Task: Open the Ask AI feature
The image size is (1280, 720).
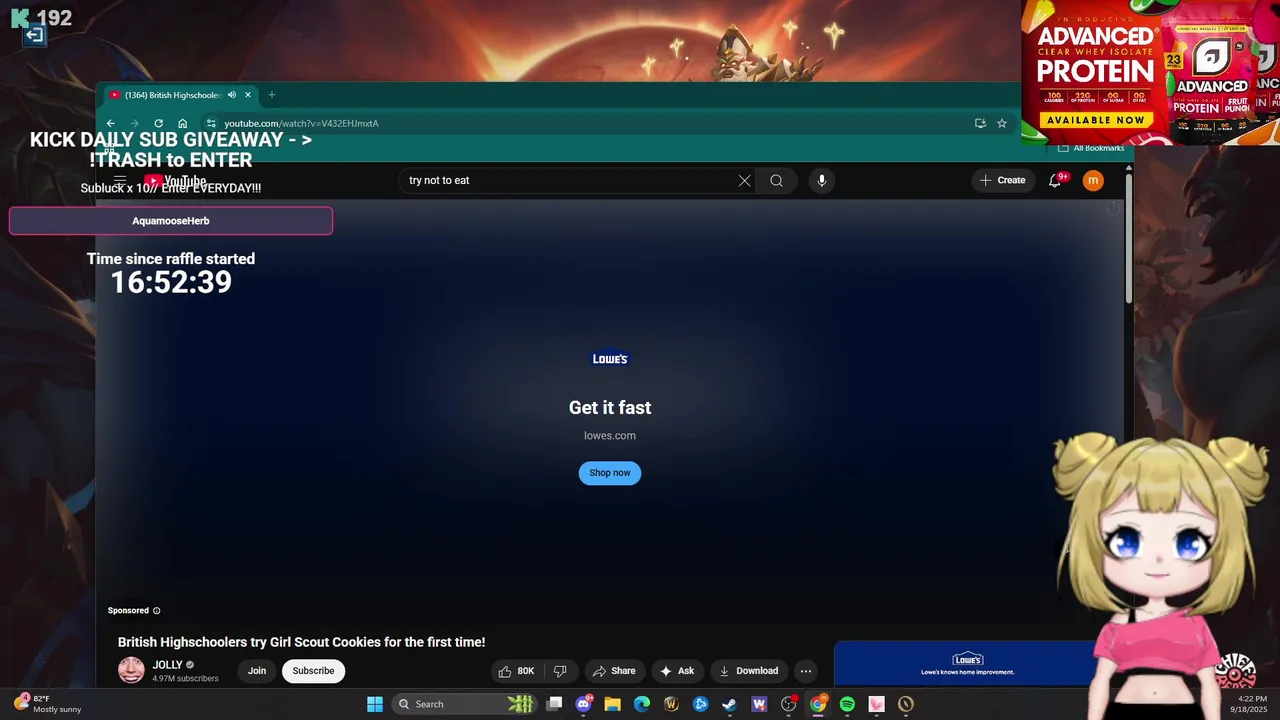Action: coord(677,671)
